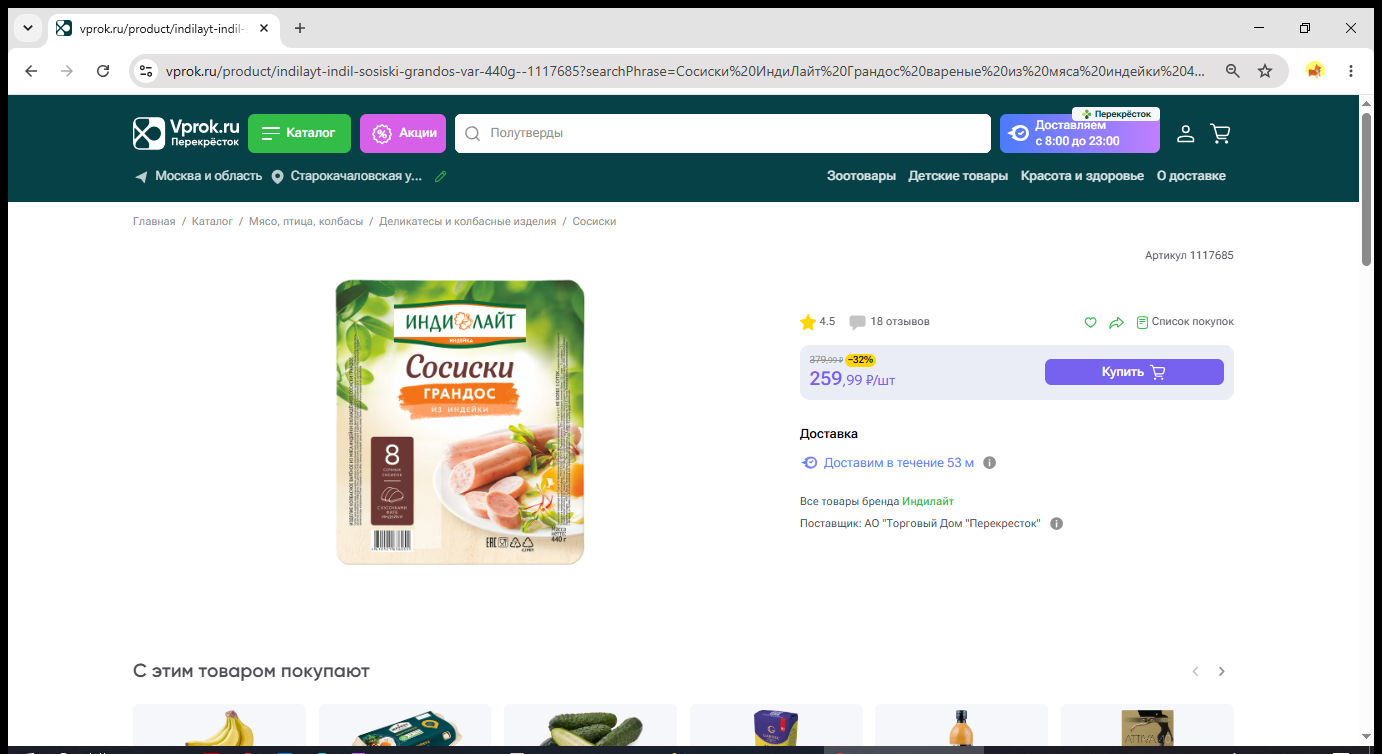Click the Перекрёсток badge above delivery button

[x=1116, y=114]
